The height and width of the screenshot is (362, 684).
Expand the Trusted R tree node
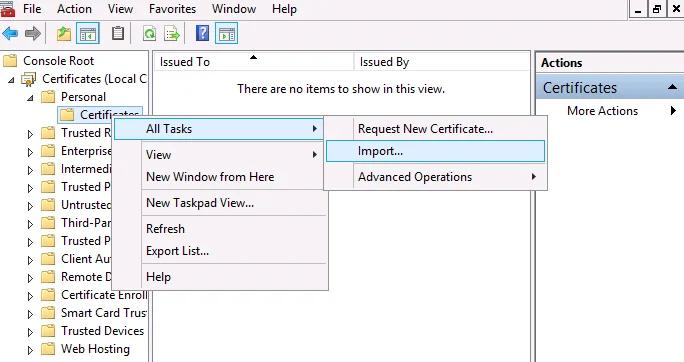click(x=30, y=134)
